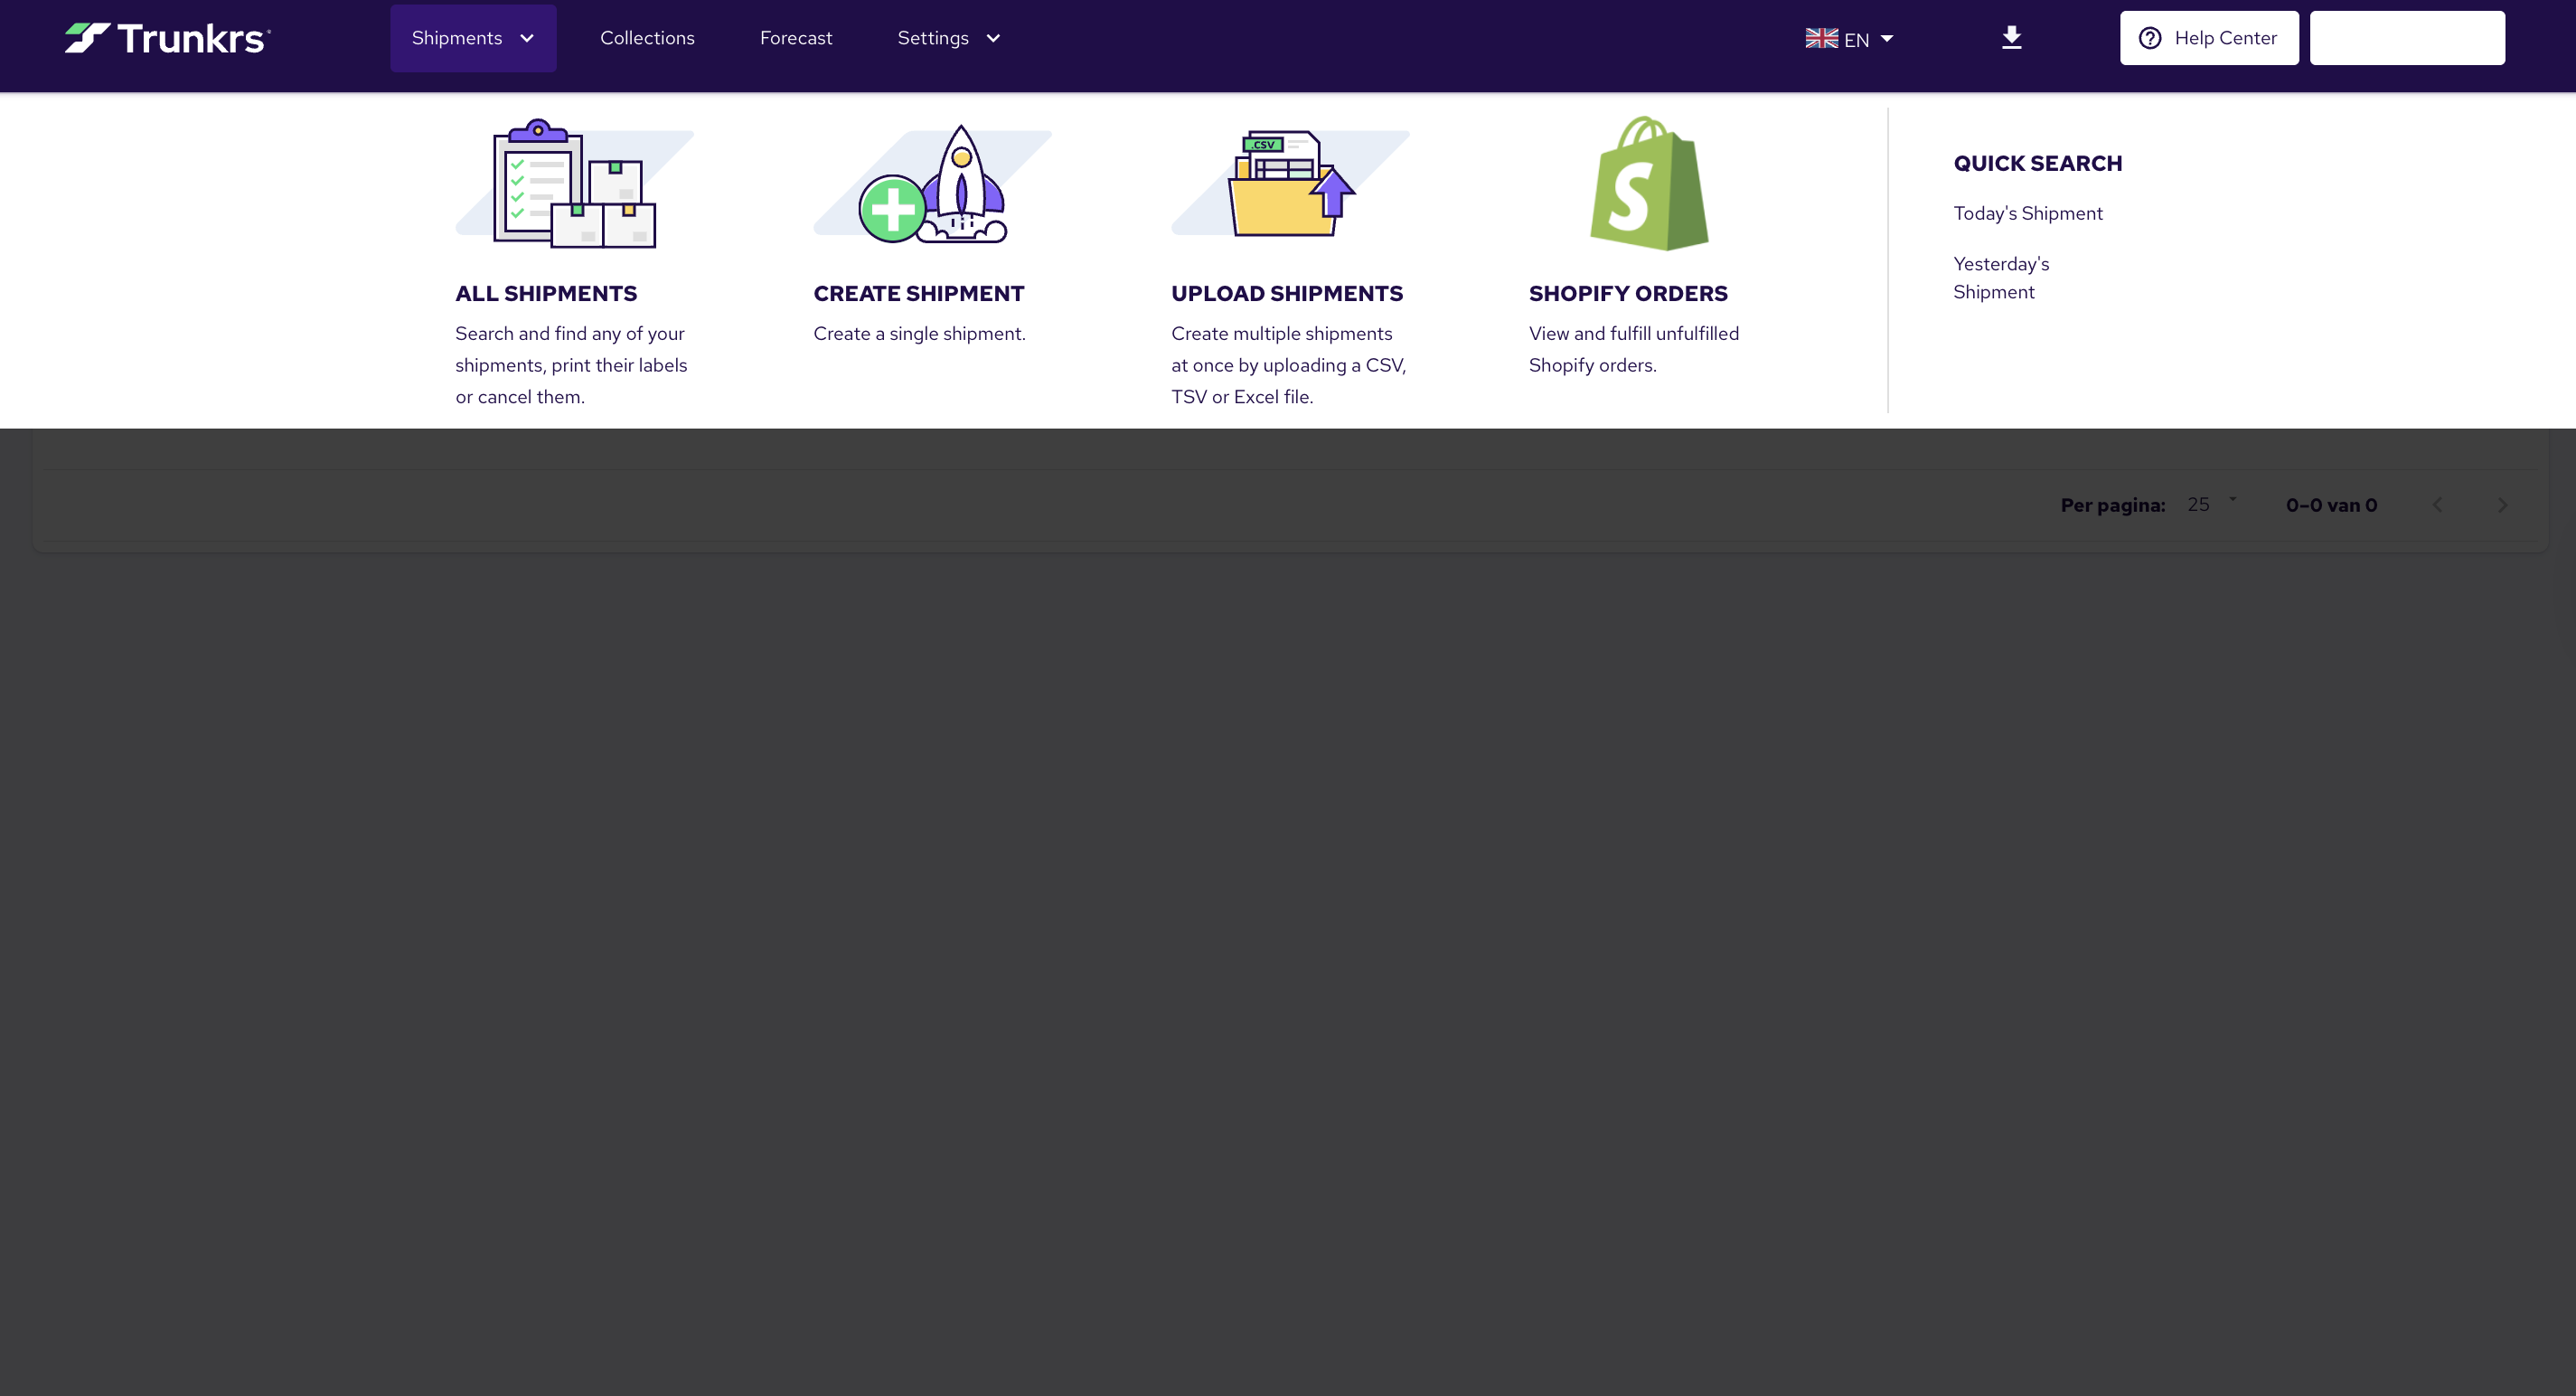Expand the Shipments menu chevron
2576x1396 pixels.
tap(528, 38)
